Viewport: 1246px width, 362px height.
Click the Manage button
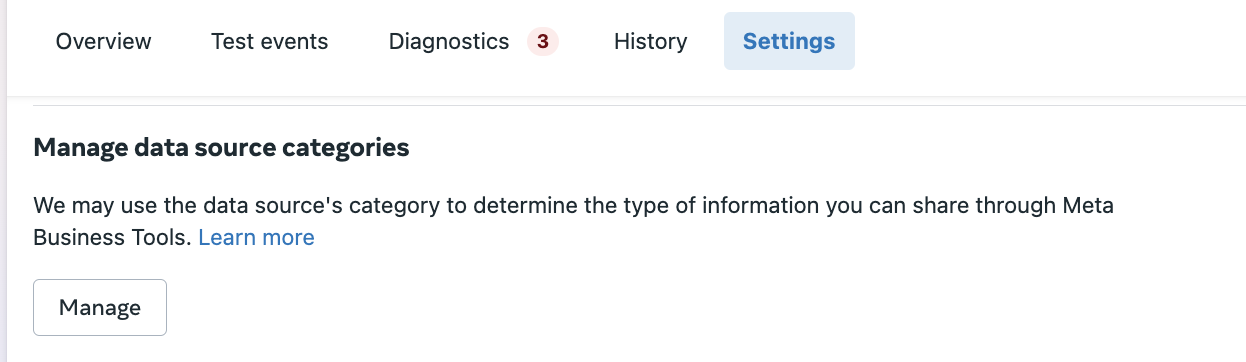(100, 307)
